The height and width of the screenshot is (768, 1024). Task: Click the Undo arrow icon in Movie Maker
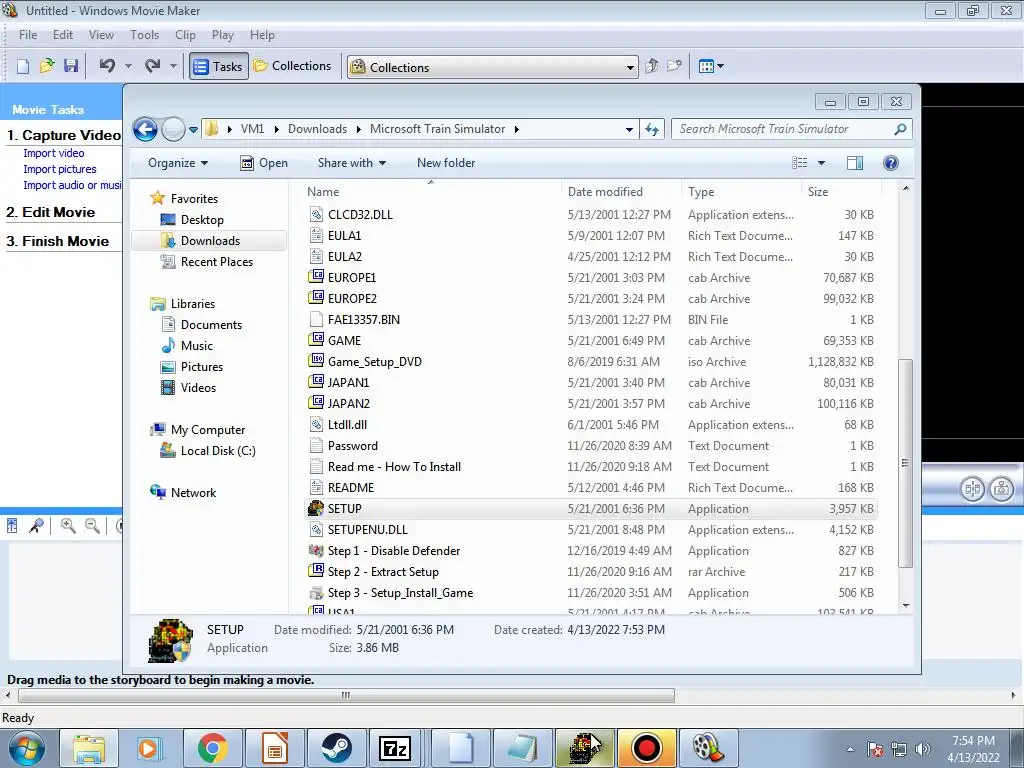click(x=107, y=66)
